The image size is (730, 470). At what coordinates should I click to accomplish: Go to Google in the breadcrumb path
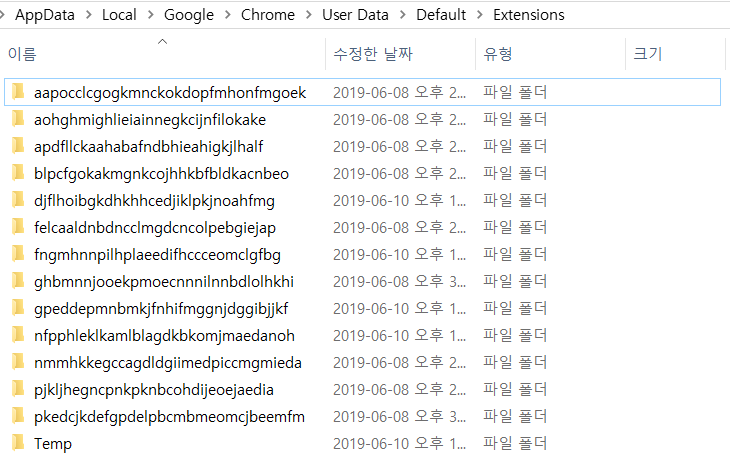click(x=189, y=15)
